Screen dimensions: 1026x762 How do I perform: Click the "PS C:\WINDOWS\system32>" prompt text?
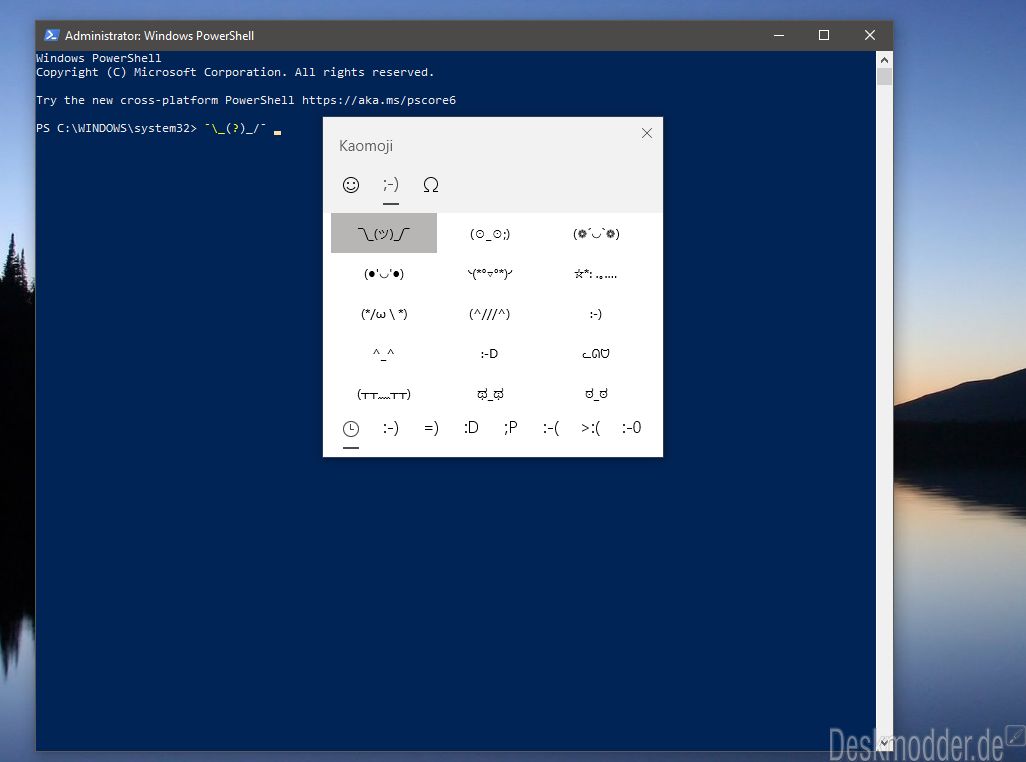tap(116, 128)
